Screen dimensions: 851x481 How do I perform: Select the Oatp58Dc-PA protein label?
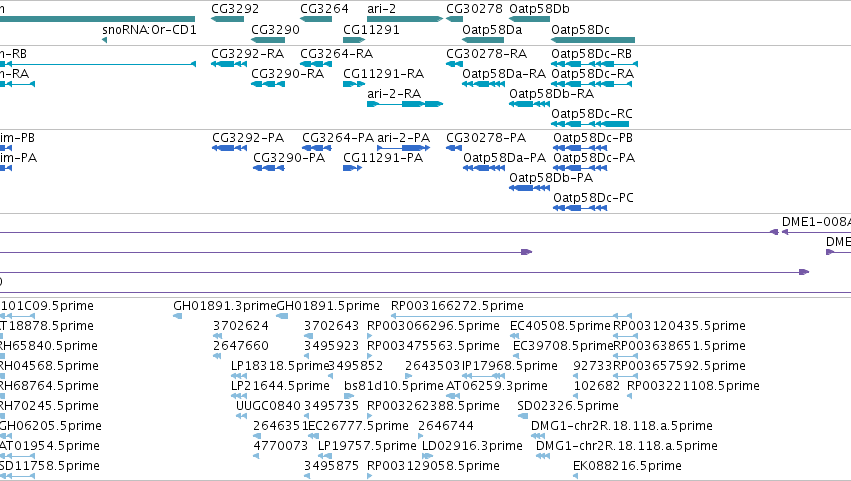click(594, 157)
